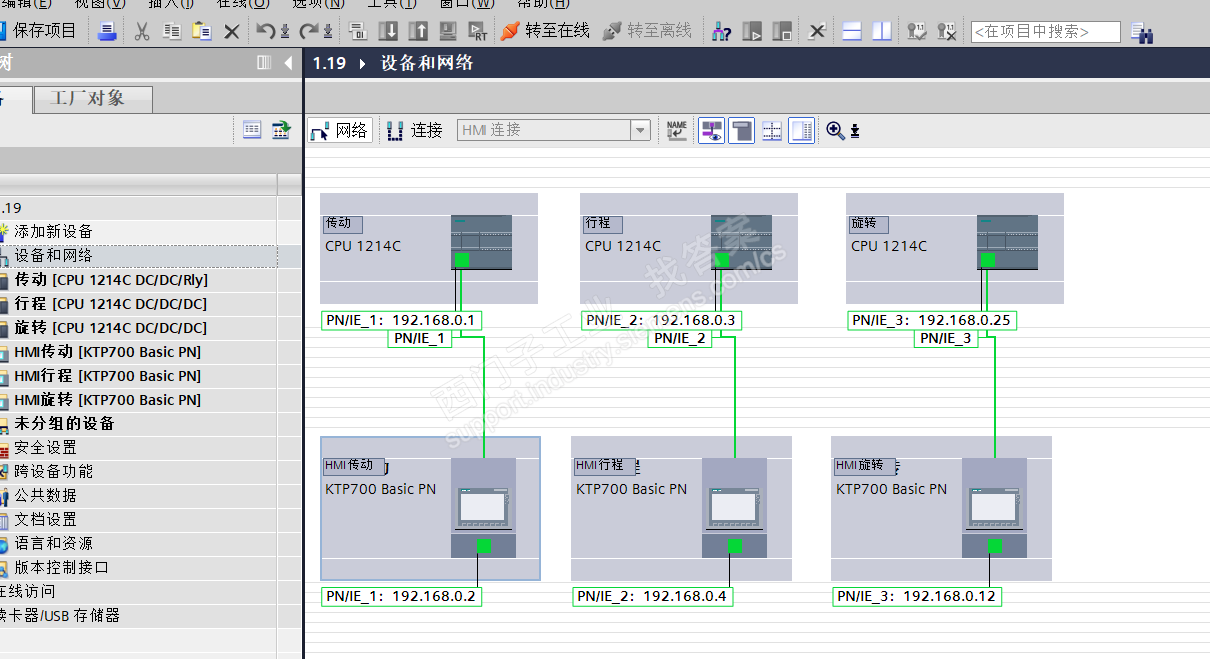Viewport: 1210px width, 659px height.
Task: Click the zoom magnifier icon
Action: click(x=835, y=130)
